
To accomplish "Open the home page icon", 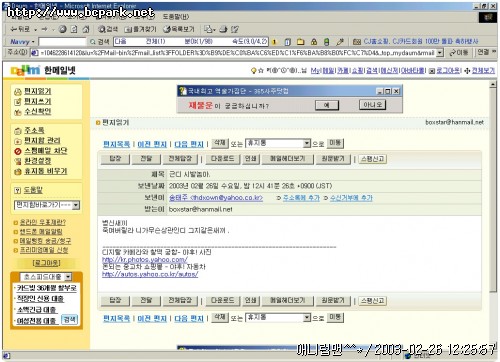I will (86, 29).
